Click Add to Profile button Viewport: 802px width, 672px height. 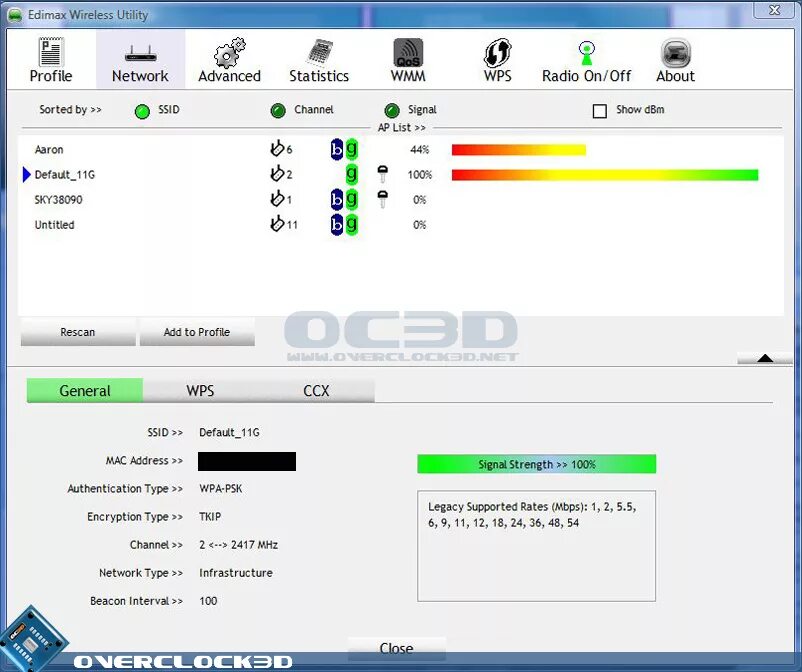[x=197, y=332]
